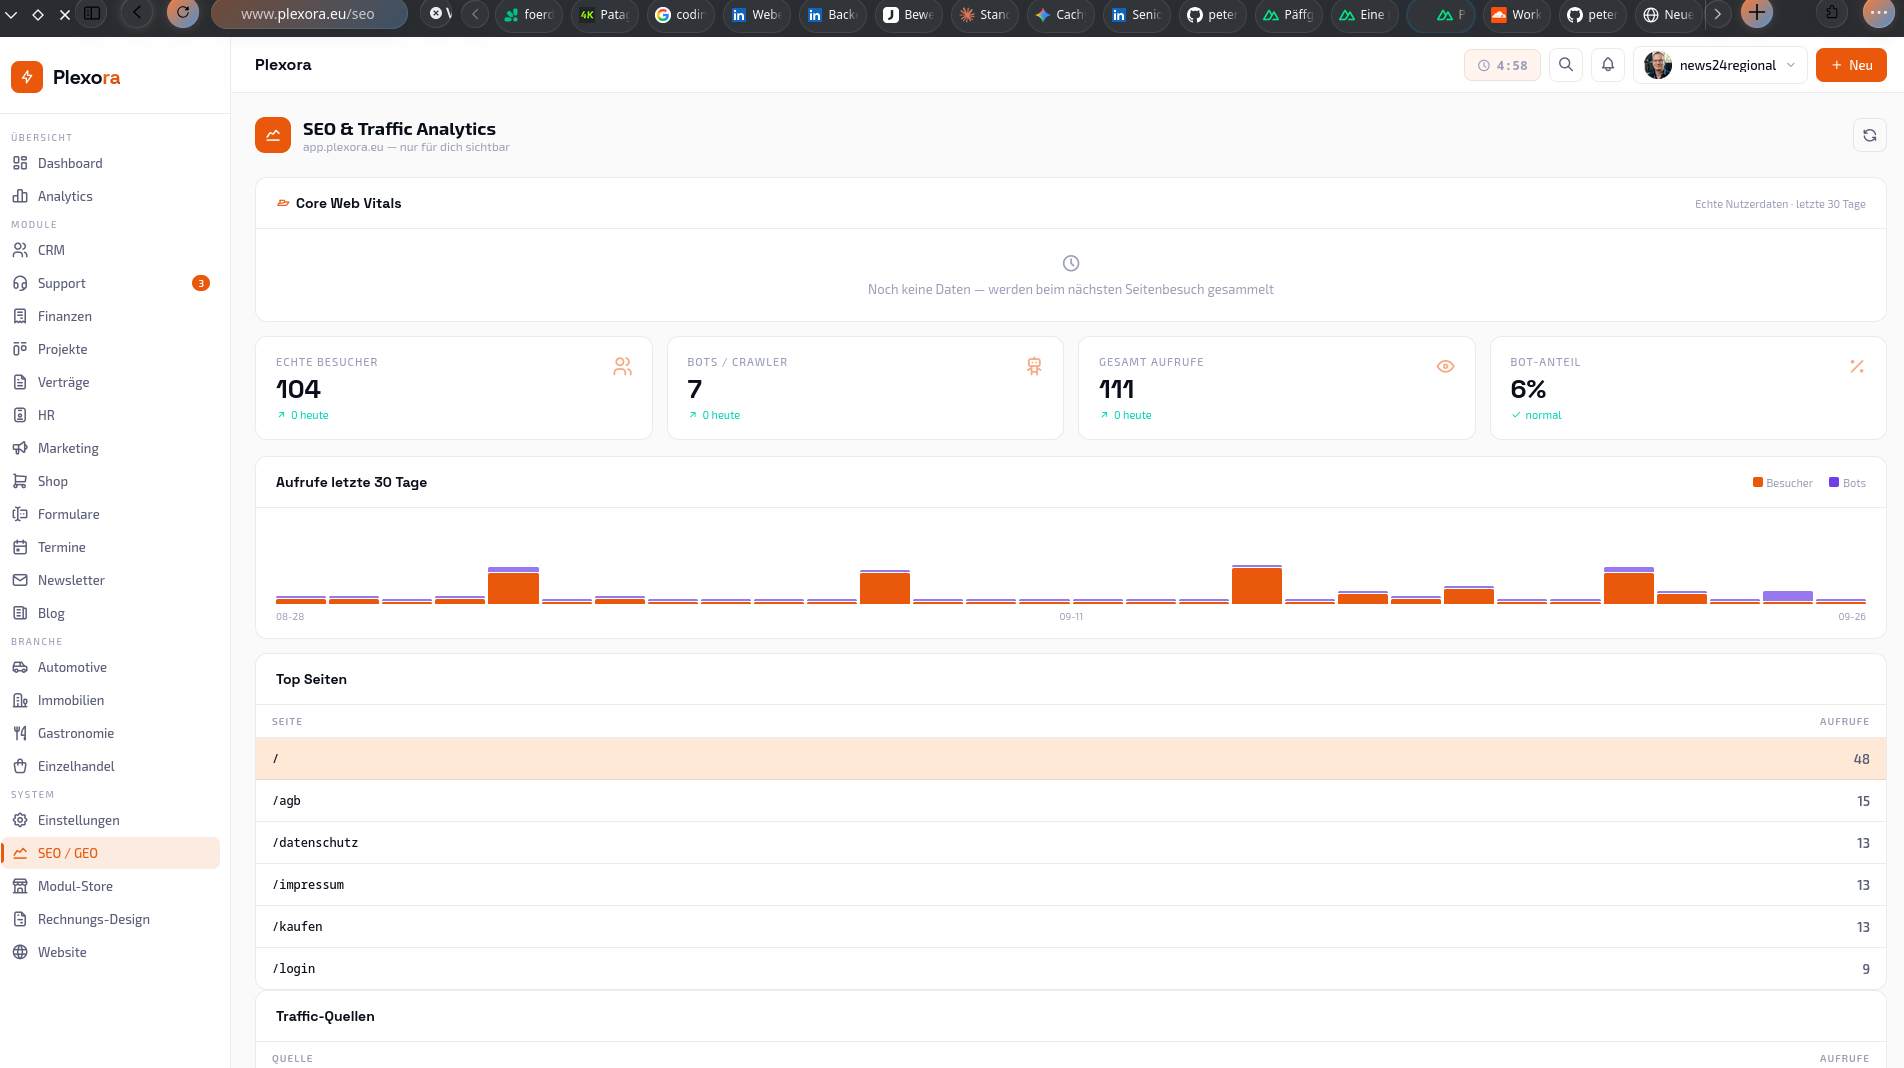
Task: Click the Bots purple legend swatch
Action: point(1834,483)
